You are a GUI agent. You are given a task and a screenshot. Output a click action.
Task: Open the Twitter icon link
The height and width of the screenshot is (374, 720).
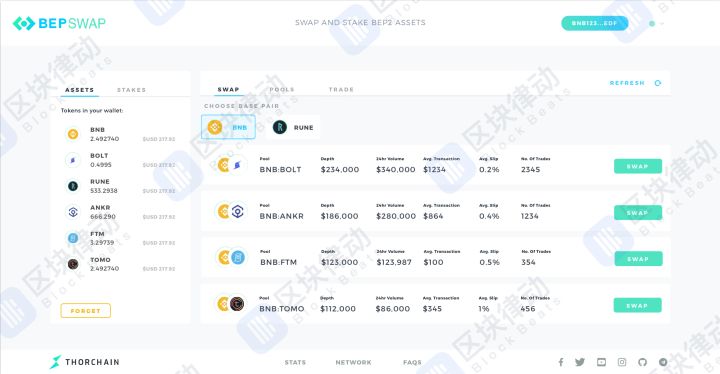tap(580, 362)
